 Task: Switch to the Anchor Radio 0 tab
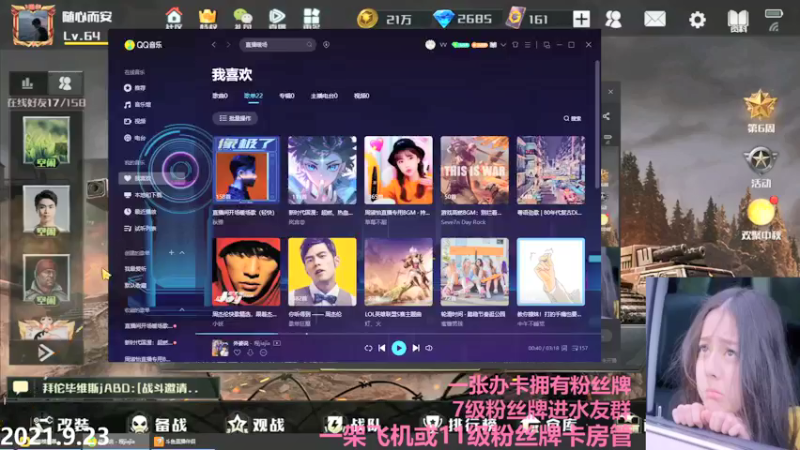tap(324, 95)
